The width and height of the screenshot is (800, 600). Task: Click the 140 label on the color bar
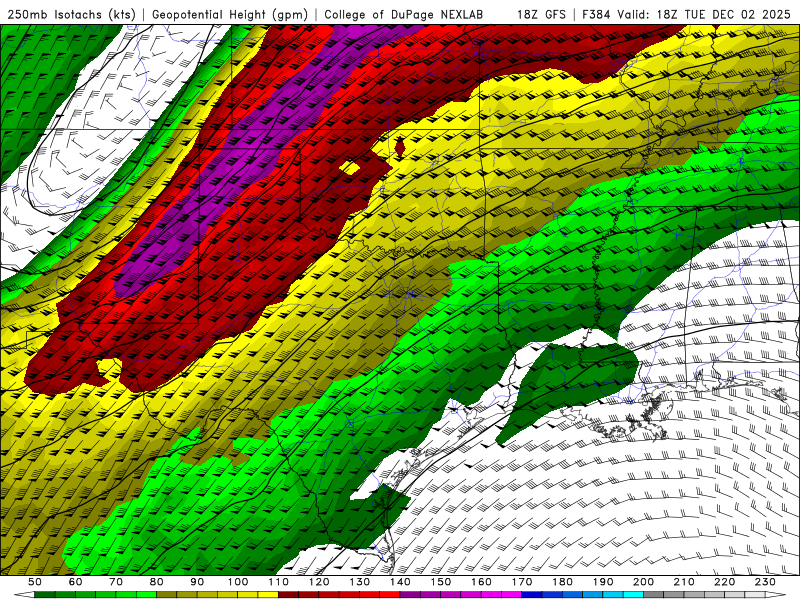[x=400, y=582]
